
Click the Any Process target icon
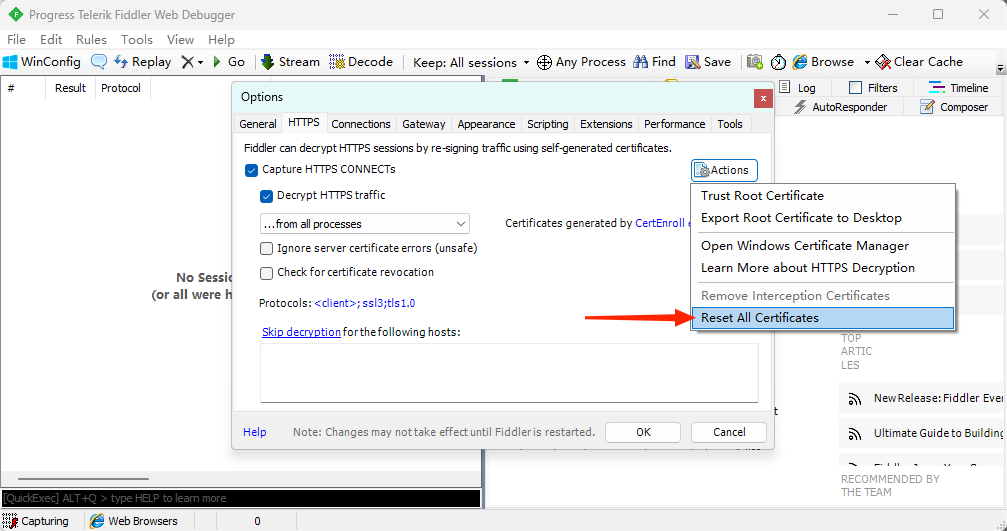(545, 62)
